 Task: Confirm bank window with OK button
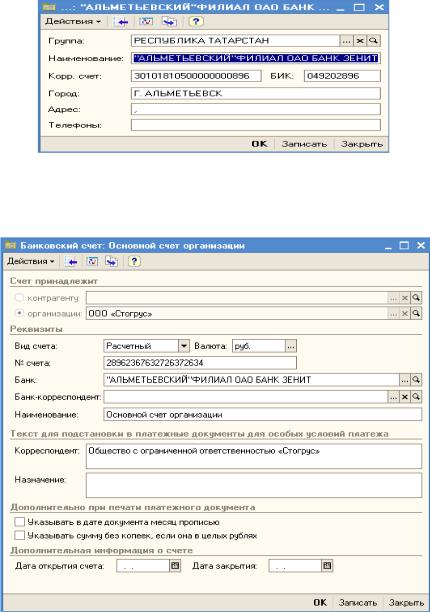tap(259, 144)
